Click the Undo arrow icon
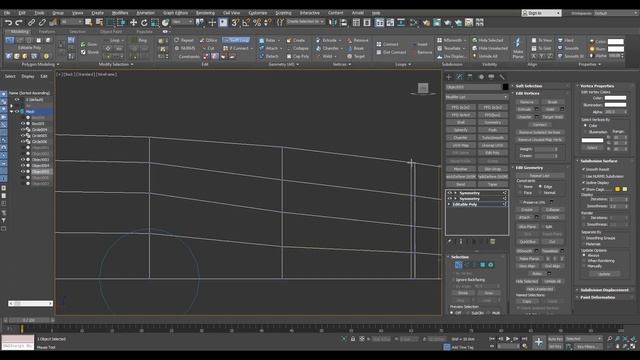Screen dimensions: 640x360 coord(8,22)
